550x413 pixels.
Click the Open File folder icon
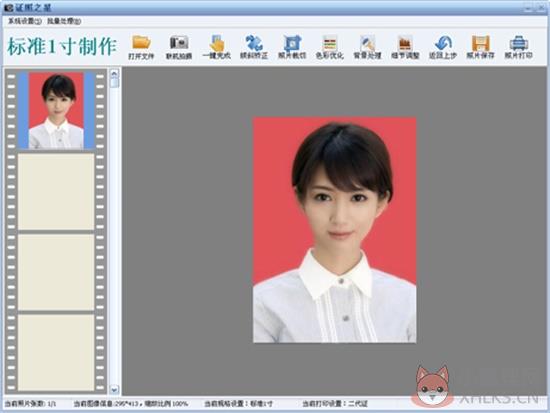pos(141,43)
